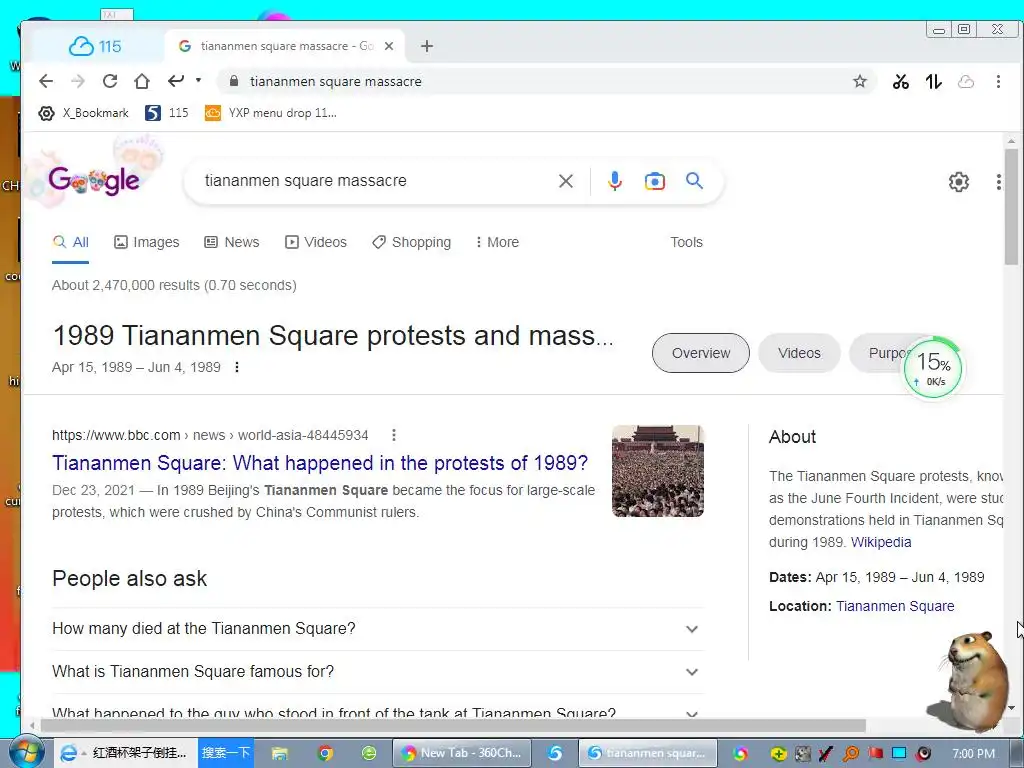This screenshot has width=1024, height=768.
Task: Click the clock showing 7:00 PM
Action: (973, 754)
